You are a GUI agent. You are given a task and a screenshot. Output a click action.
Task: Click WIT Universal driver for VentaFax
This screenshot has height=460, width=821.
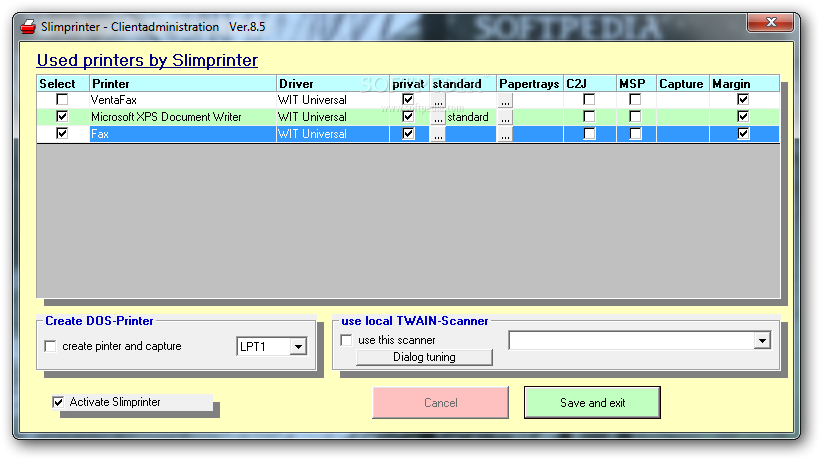[312, 100]
